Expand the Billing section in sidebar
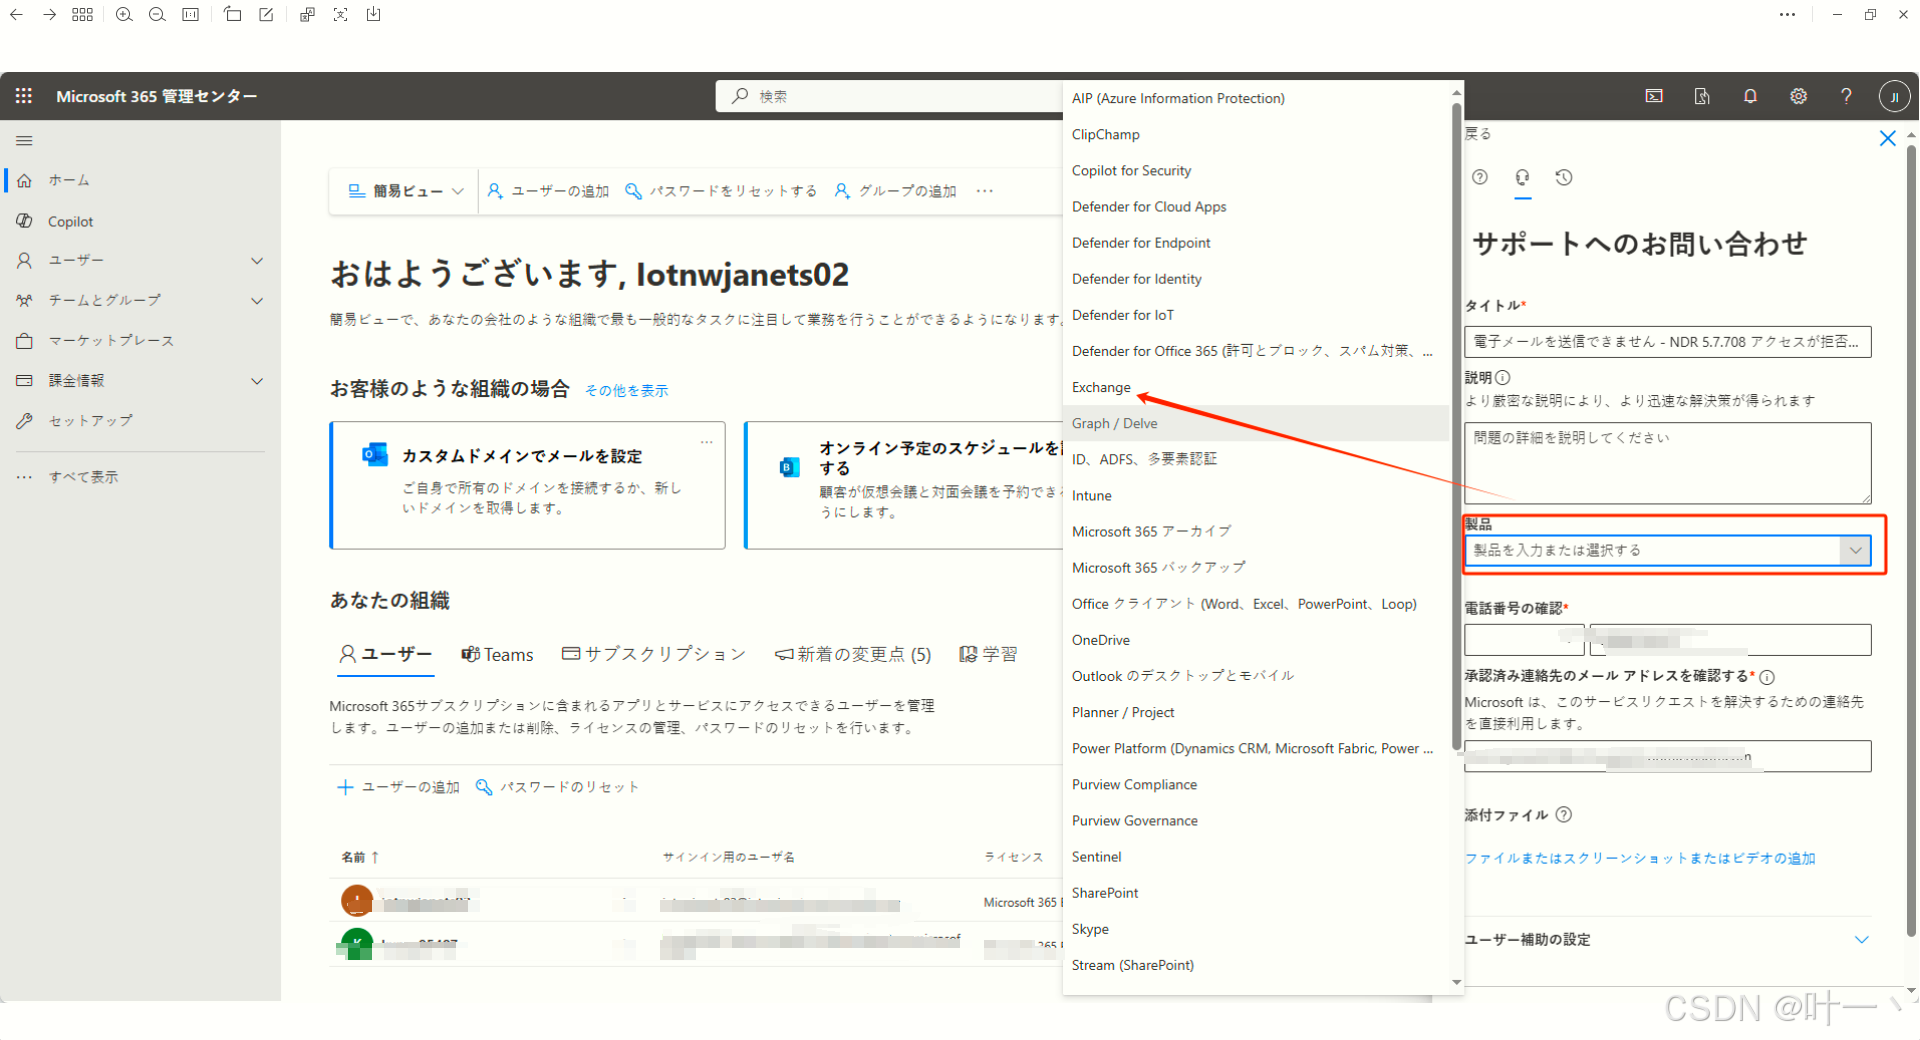Viewport: 1920px width, 1040px height. pyautogui.click(x=257, y=381)
